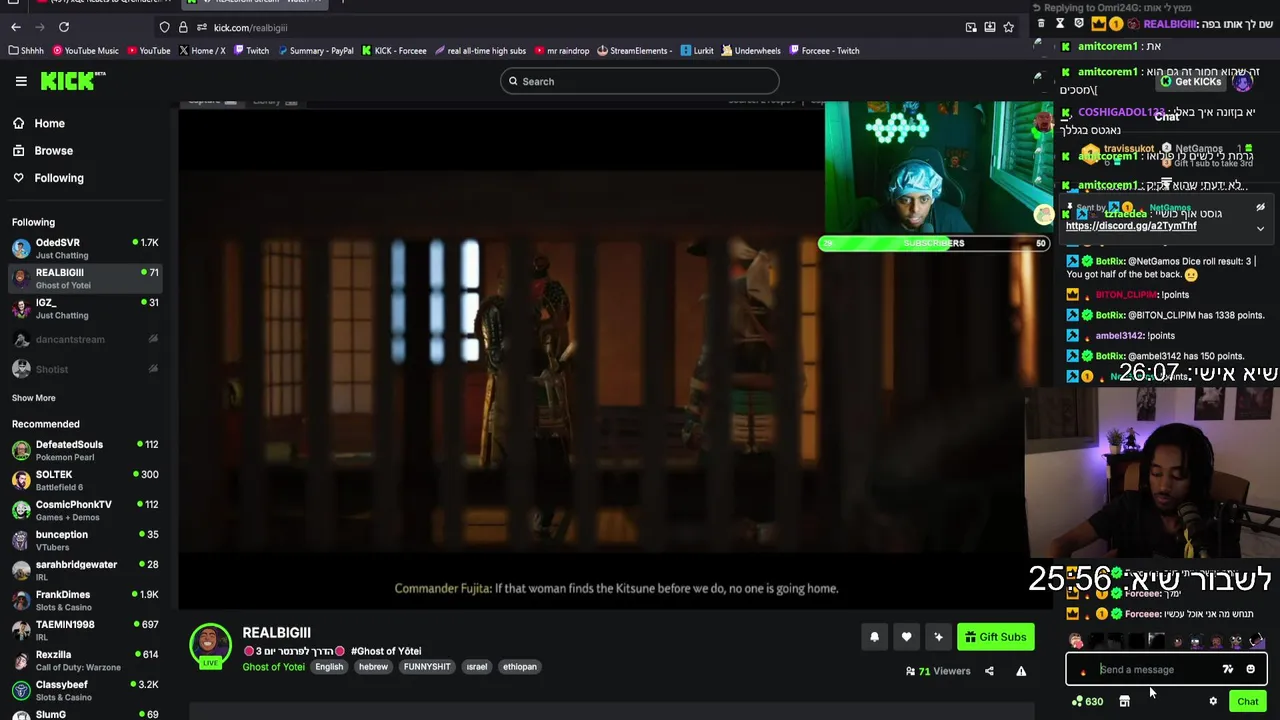
Task: Hide the pinned chat message
Action: click(x=1260, y=208)
